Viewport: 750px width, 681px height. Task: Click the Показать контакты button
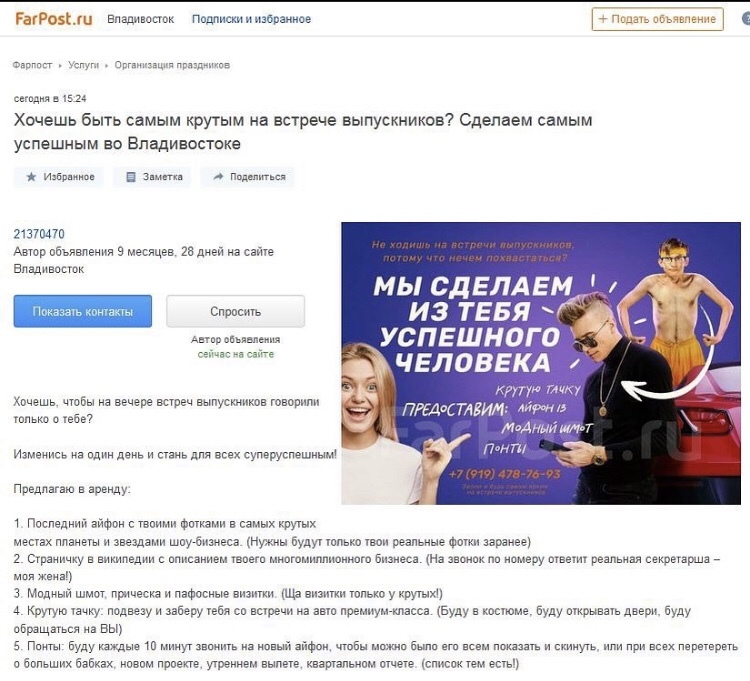[x=83, y=311]
